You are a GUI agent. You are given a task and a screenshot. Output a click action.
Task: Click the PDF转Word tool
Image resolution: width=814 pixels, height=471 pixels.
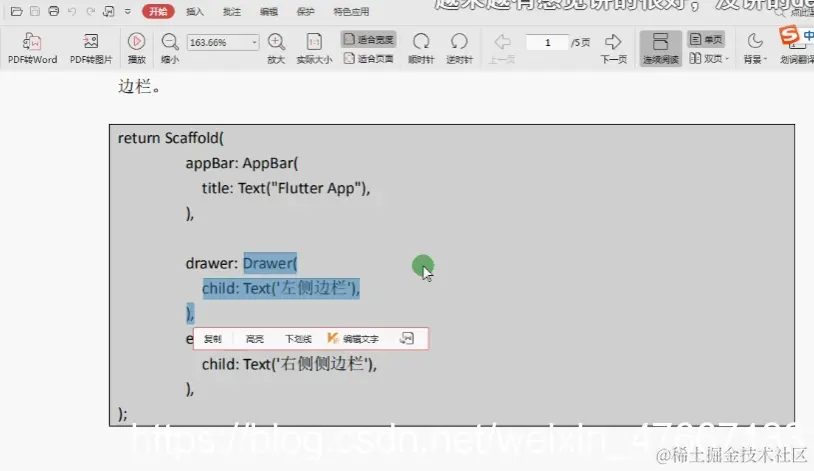click(32, 48)
